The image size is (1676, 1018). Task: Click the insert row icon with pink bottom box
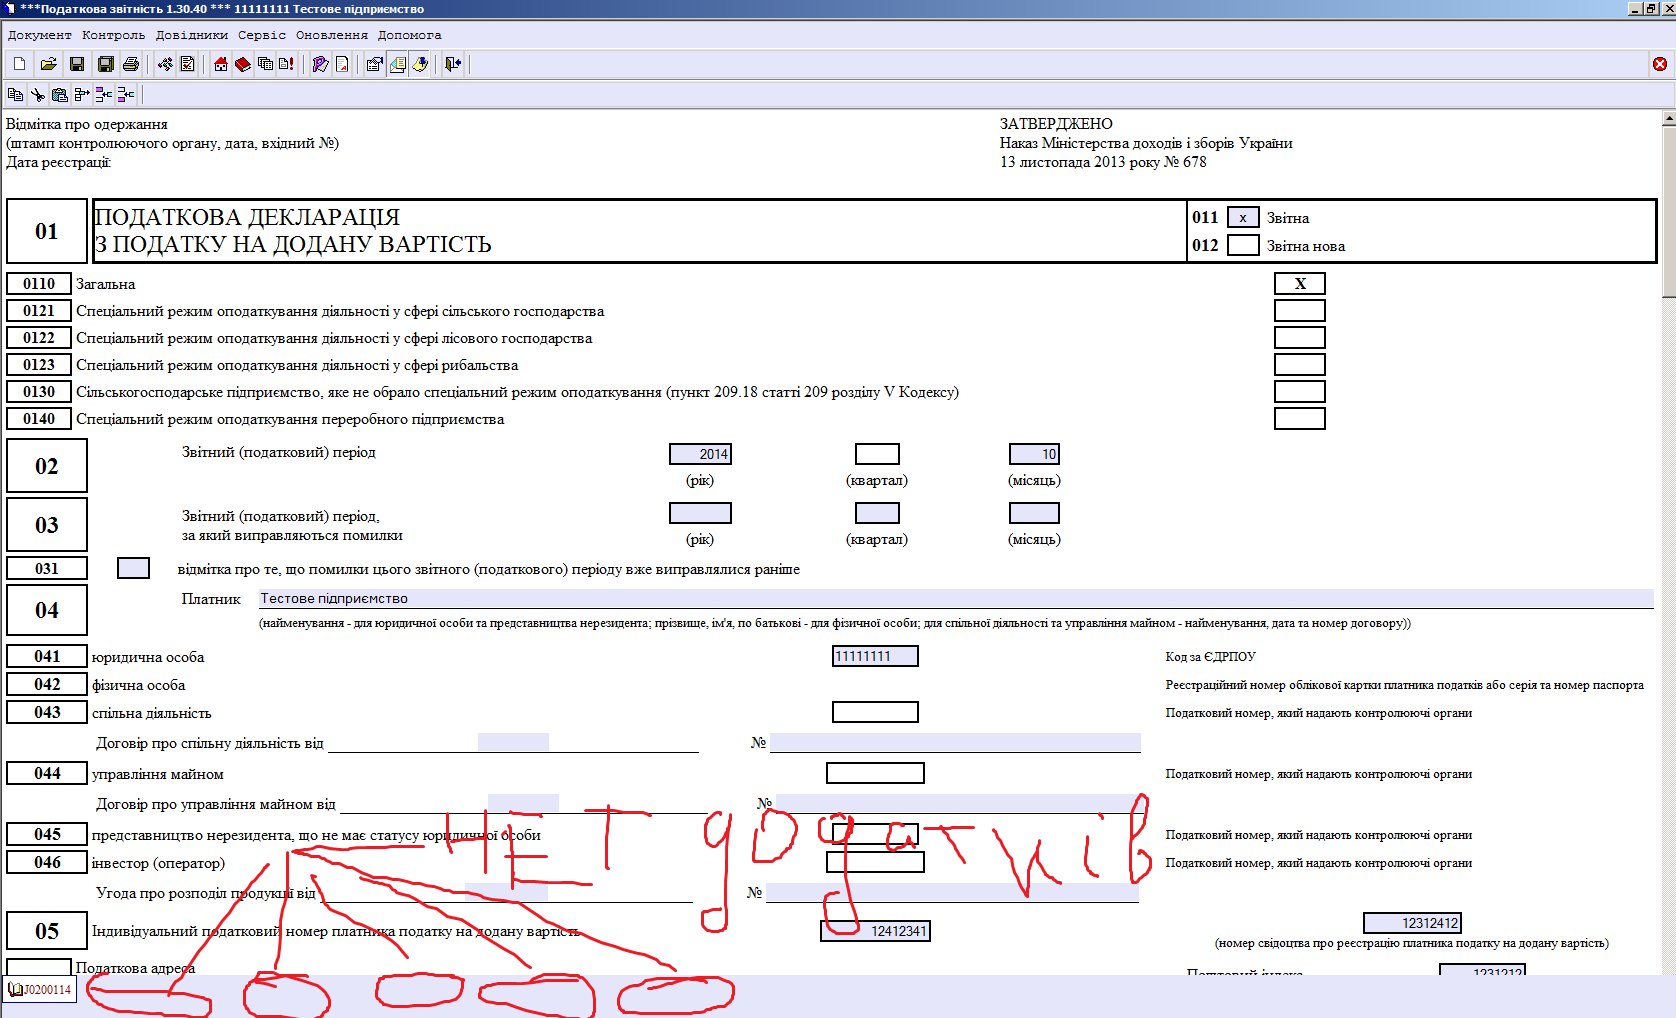[125, 94]
